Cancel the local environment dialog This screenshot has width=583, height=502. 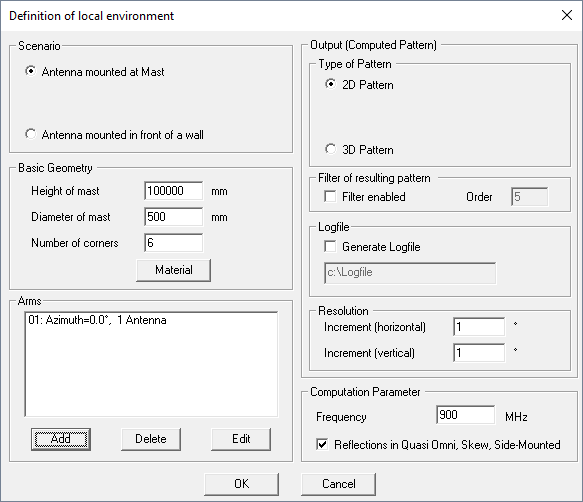(338, 484)
